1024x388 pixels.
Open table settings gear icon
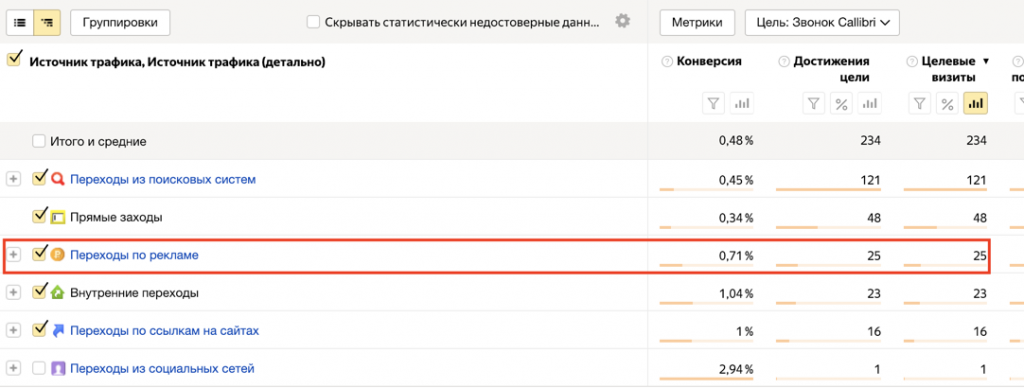point(623,22)
